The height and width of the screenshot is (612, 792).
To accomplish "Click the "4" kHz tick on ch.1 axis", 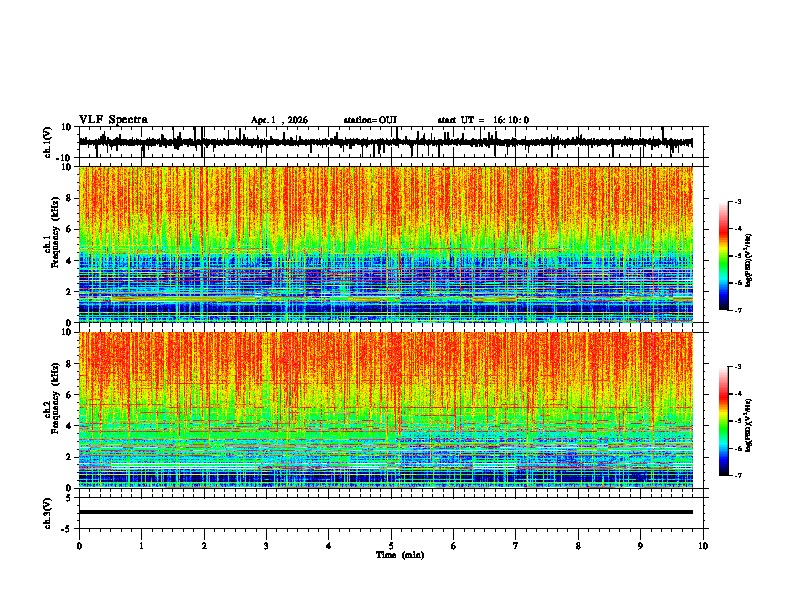I will (69, 261).
